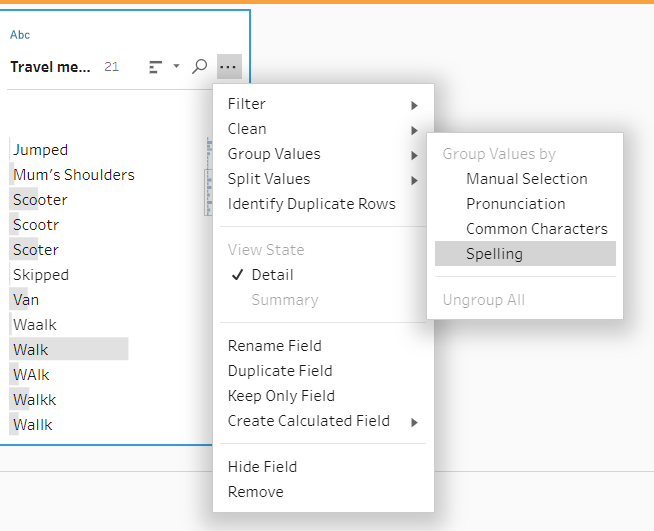Screen dimensions: 654x531
Task: Click the Abc data type icon
Action: [x=20, y=35]
